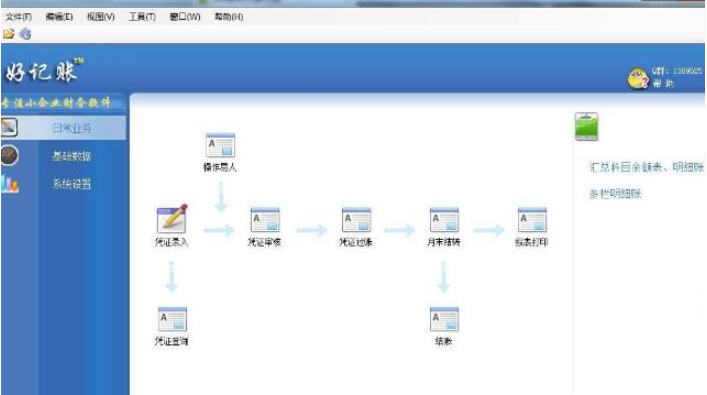The width and height of the screenshot is (707, 395).
Task: Open the 窗口(W) menu
Action: click(185, 17)
